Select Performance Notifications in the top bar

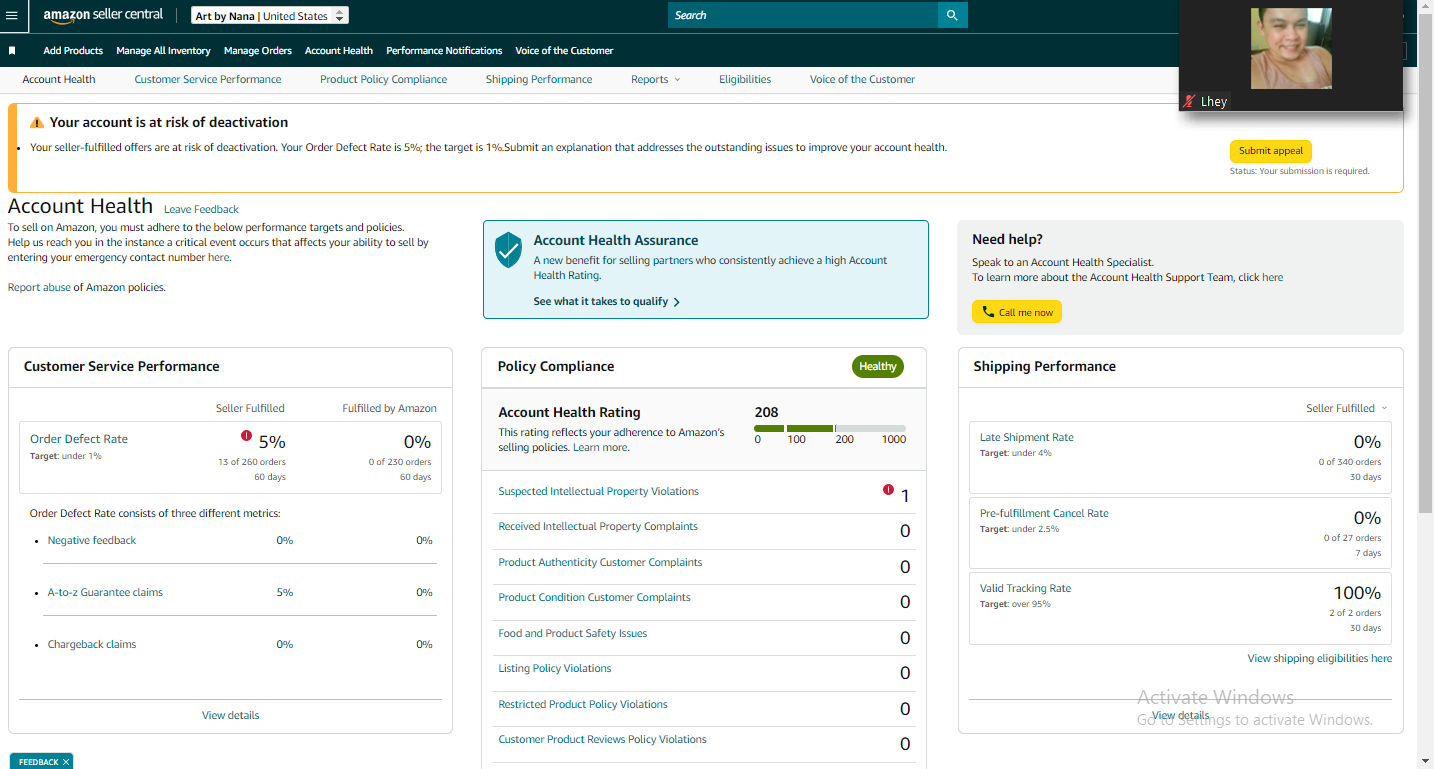pyautogui.click(x=444, y=50)
